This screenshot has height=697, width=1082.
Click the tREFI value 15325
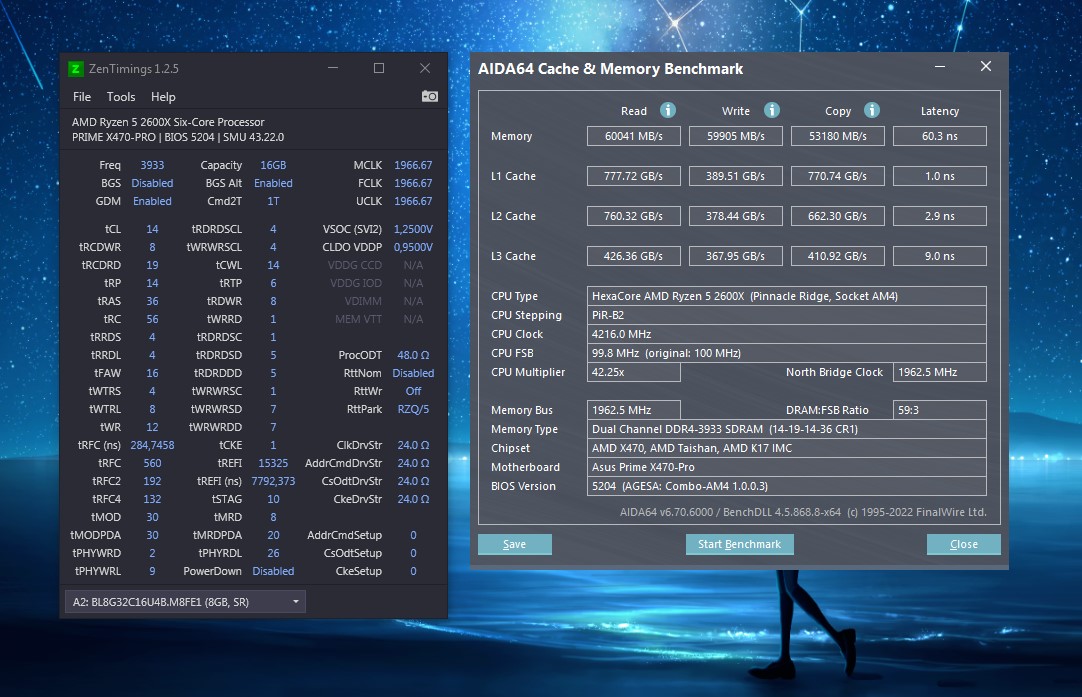(273, 463)
